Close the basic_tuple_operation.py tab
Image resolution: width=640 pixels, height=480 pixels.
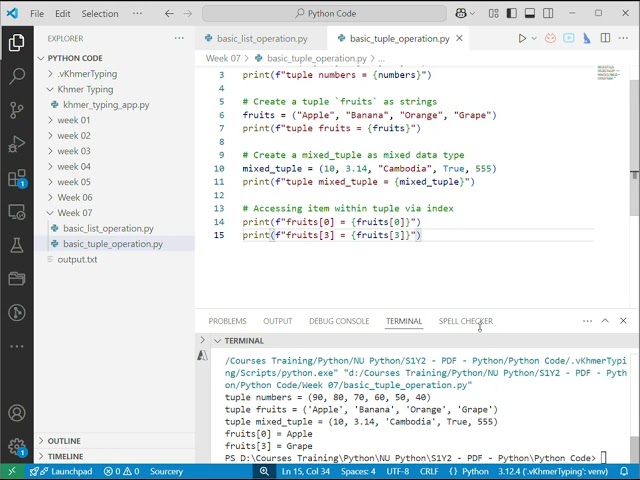pyautogui.click(x=459, y=38)
